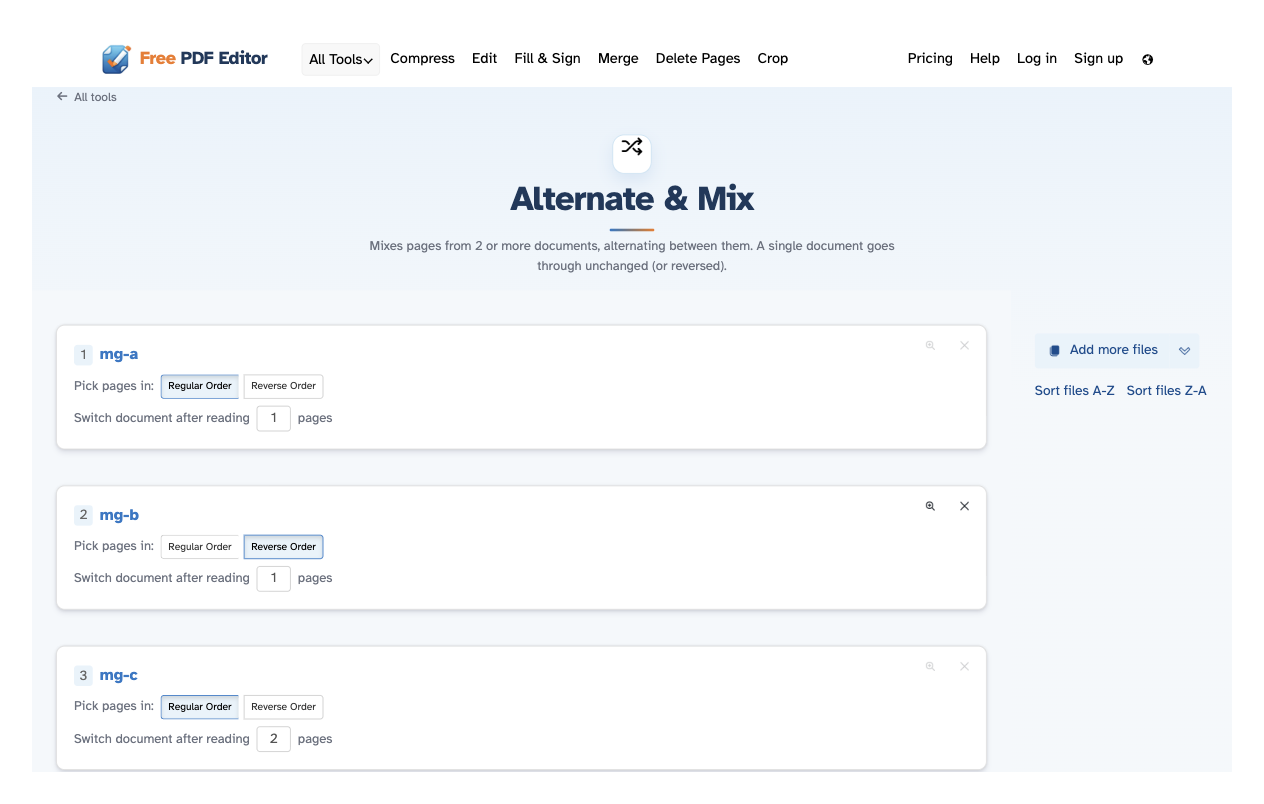Open Delete Pages tool

pos(698,59)
